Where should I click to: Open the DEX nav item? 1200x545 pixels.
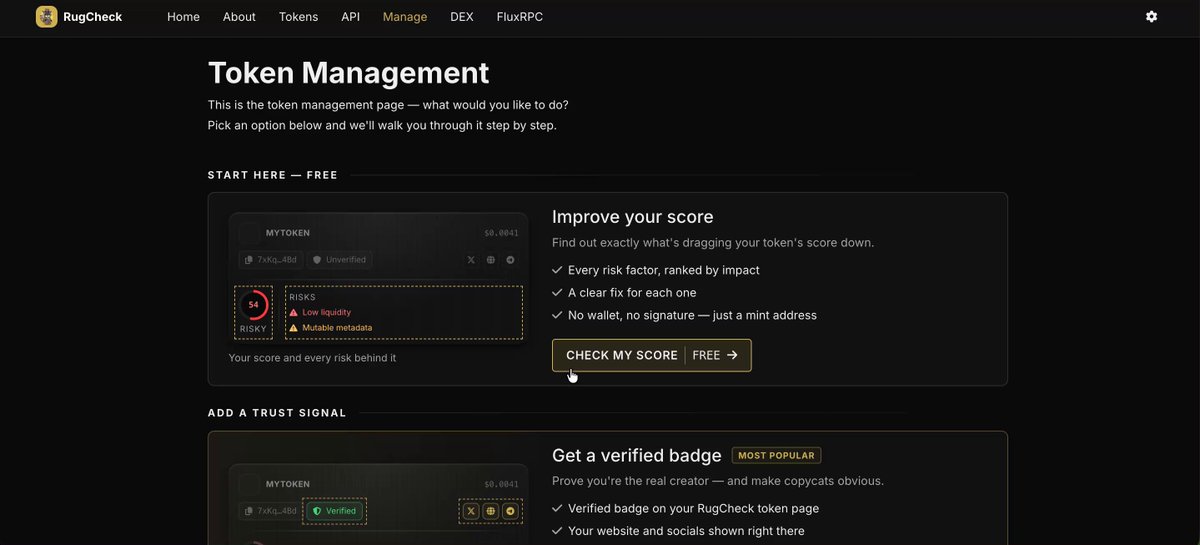(x=462, y=17)
